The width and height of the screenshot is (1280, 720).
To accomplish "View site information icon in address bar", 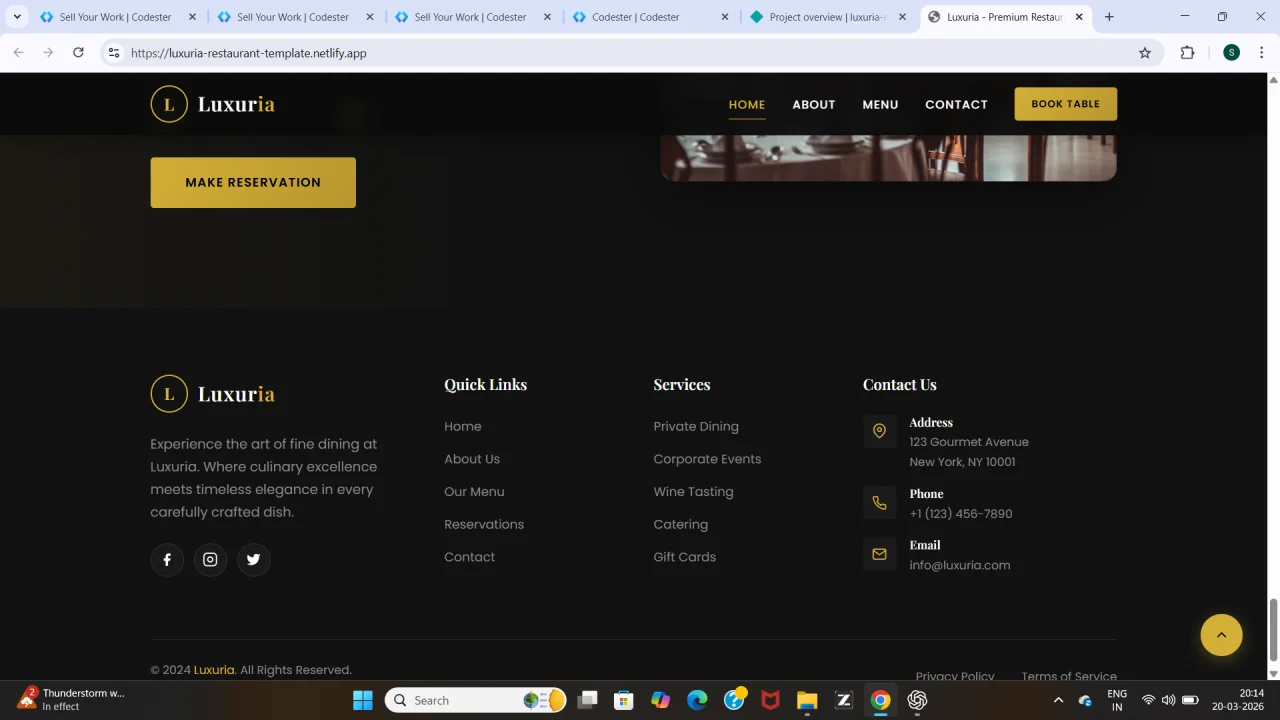I will pyautogui.click(x=114, y=53).
